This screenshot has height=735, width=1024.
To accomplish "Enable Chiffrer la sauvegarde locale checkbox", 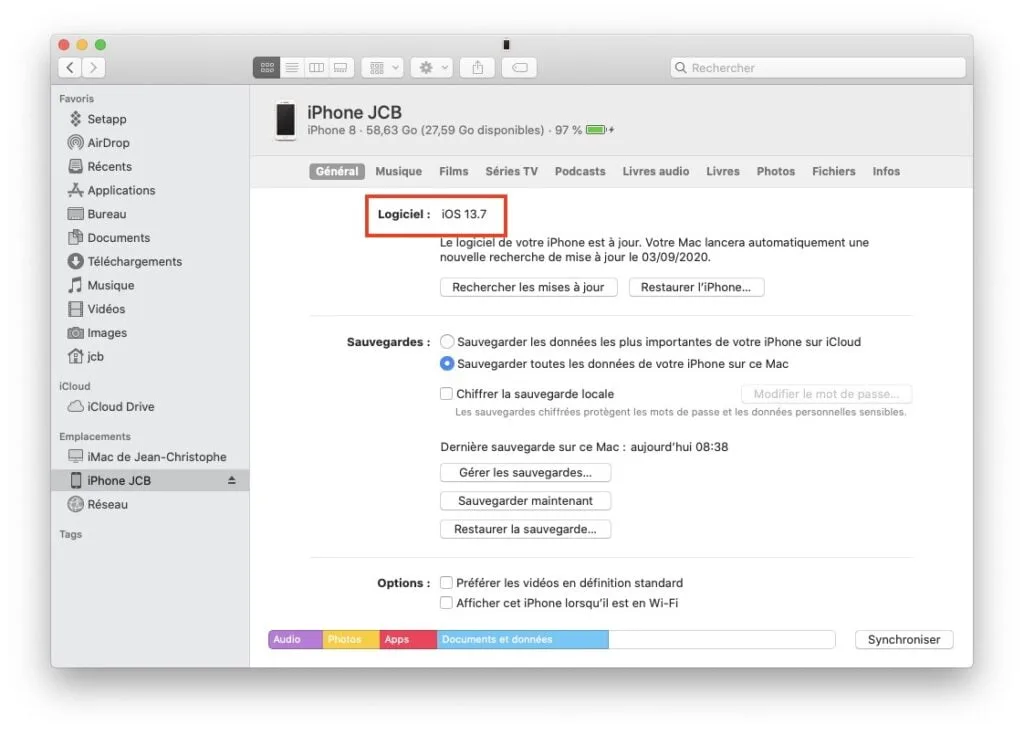I will tap(447, 394).
